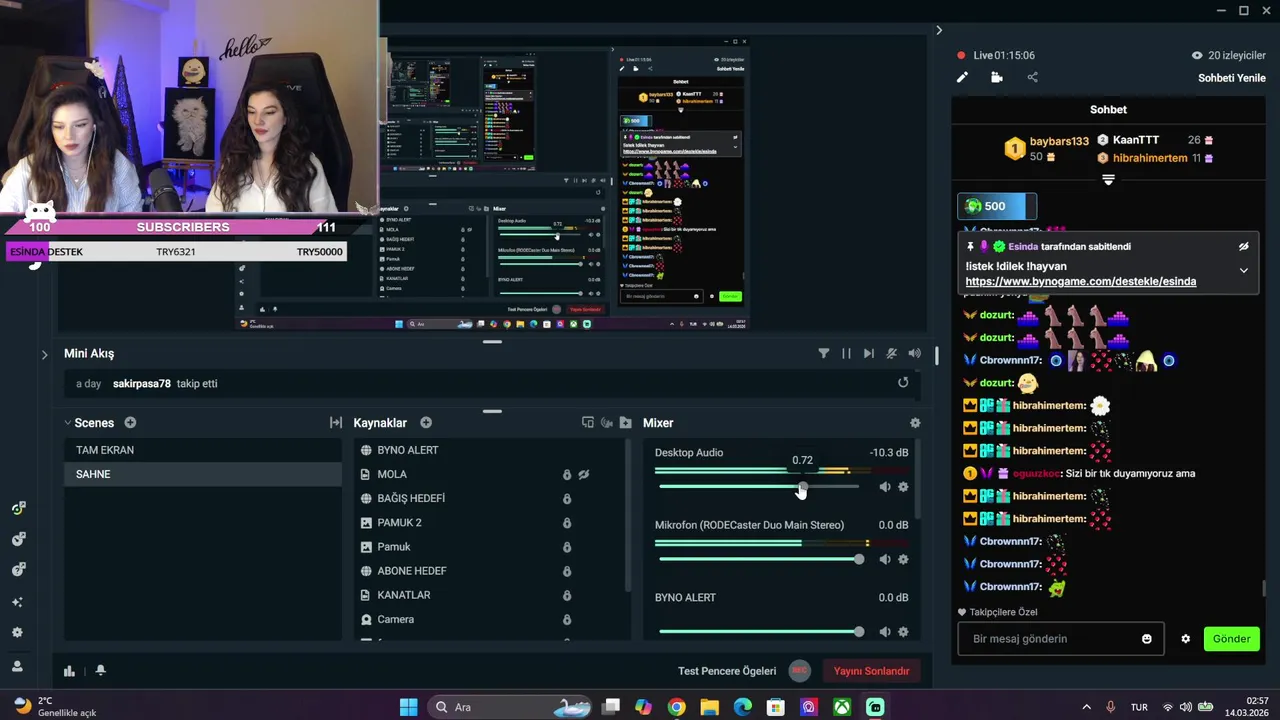
Task: Open notifications bell in the footer
Action: tap(100, 671)
